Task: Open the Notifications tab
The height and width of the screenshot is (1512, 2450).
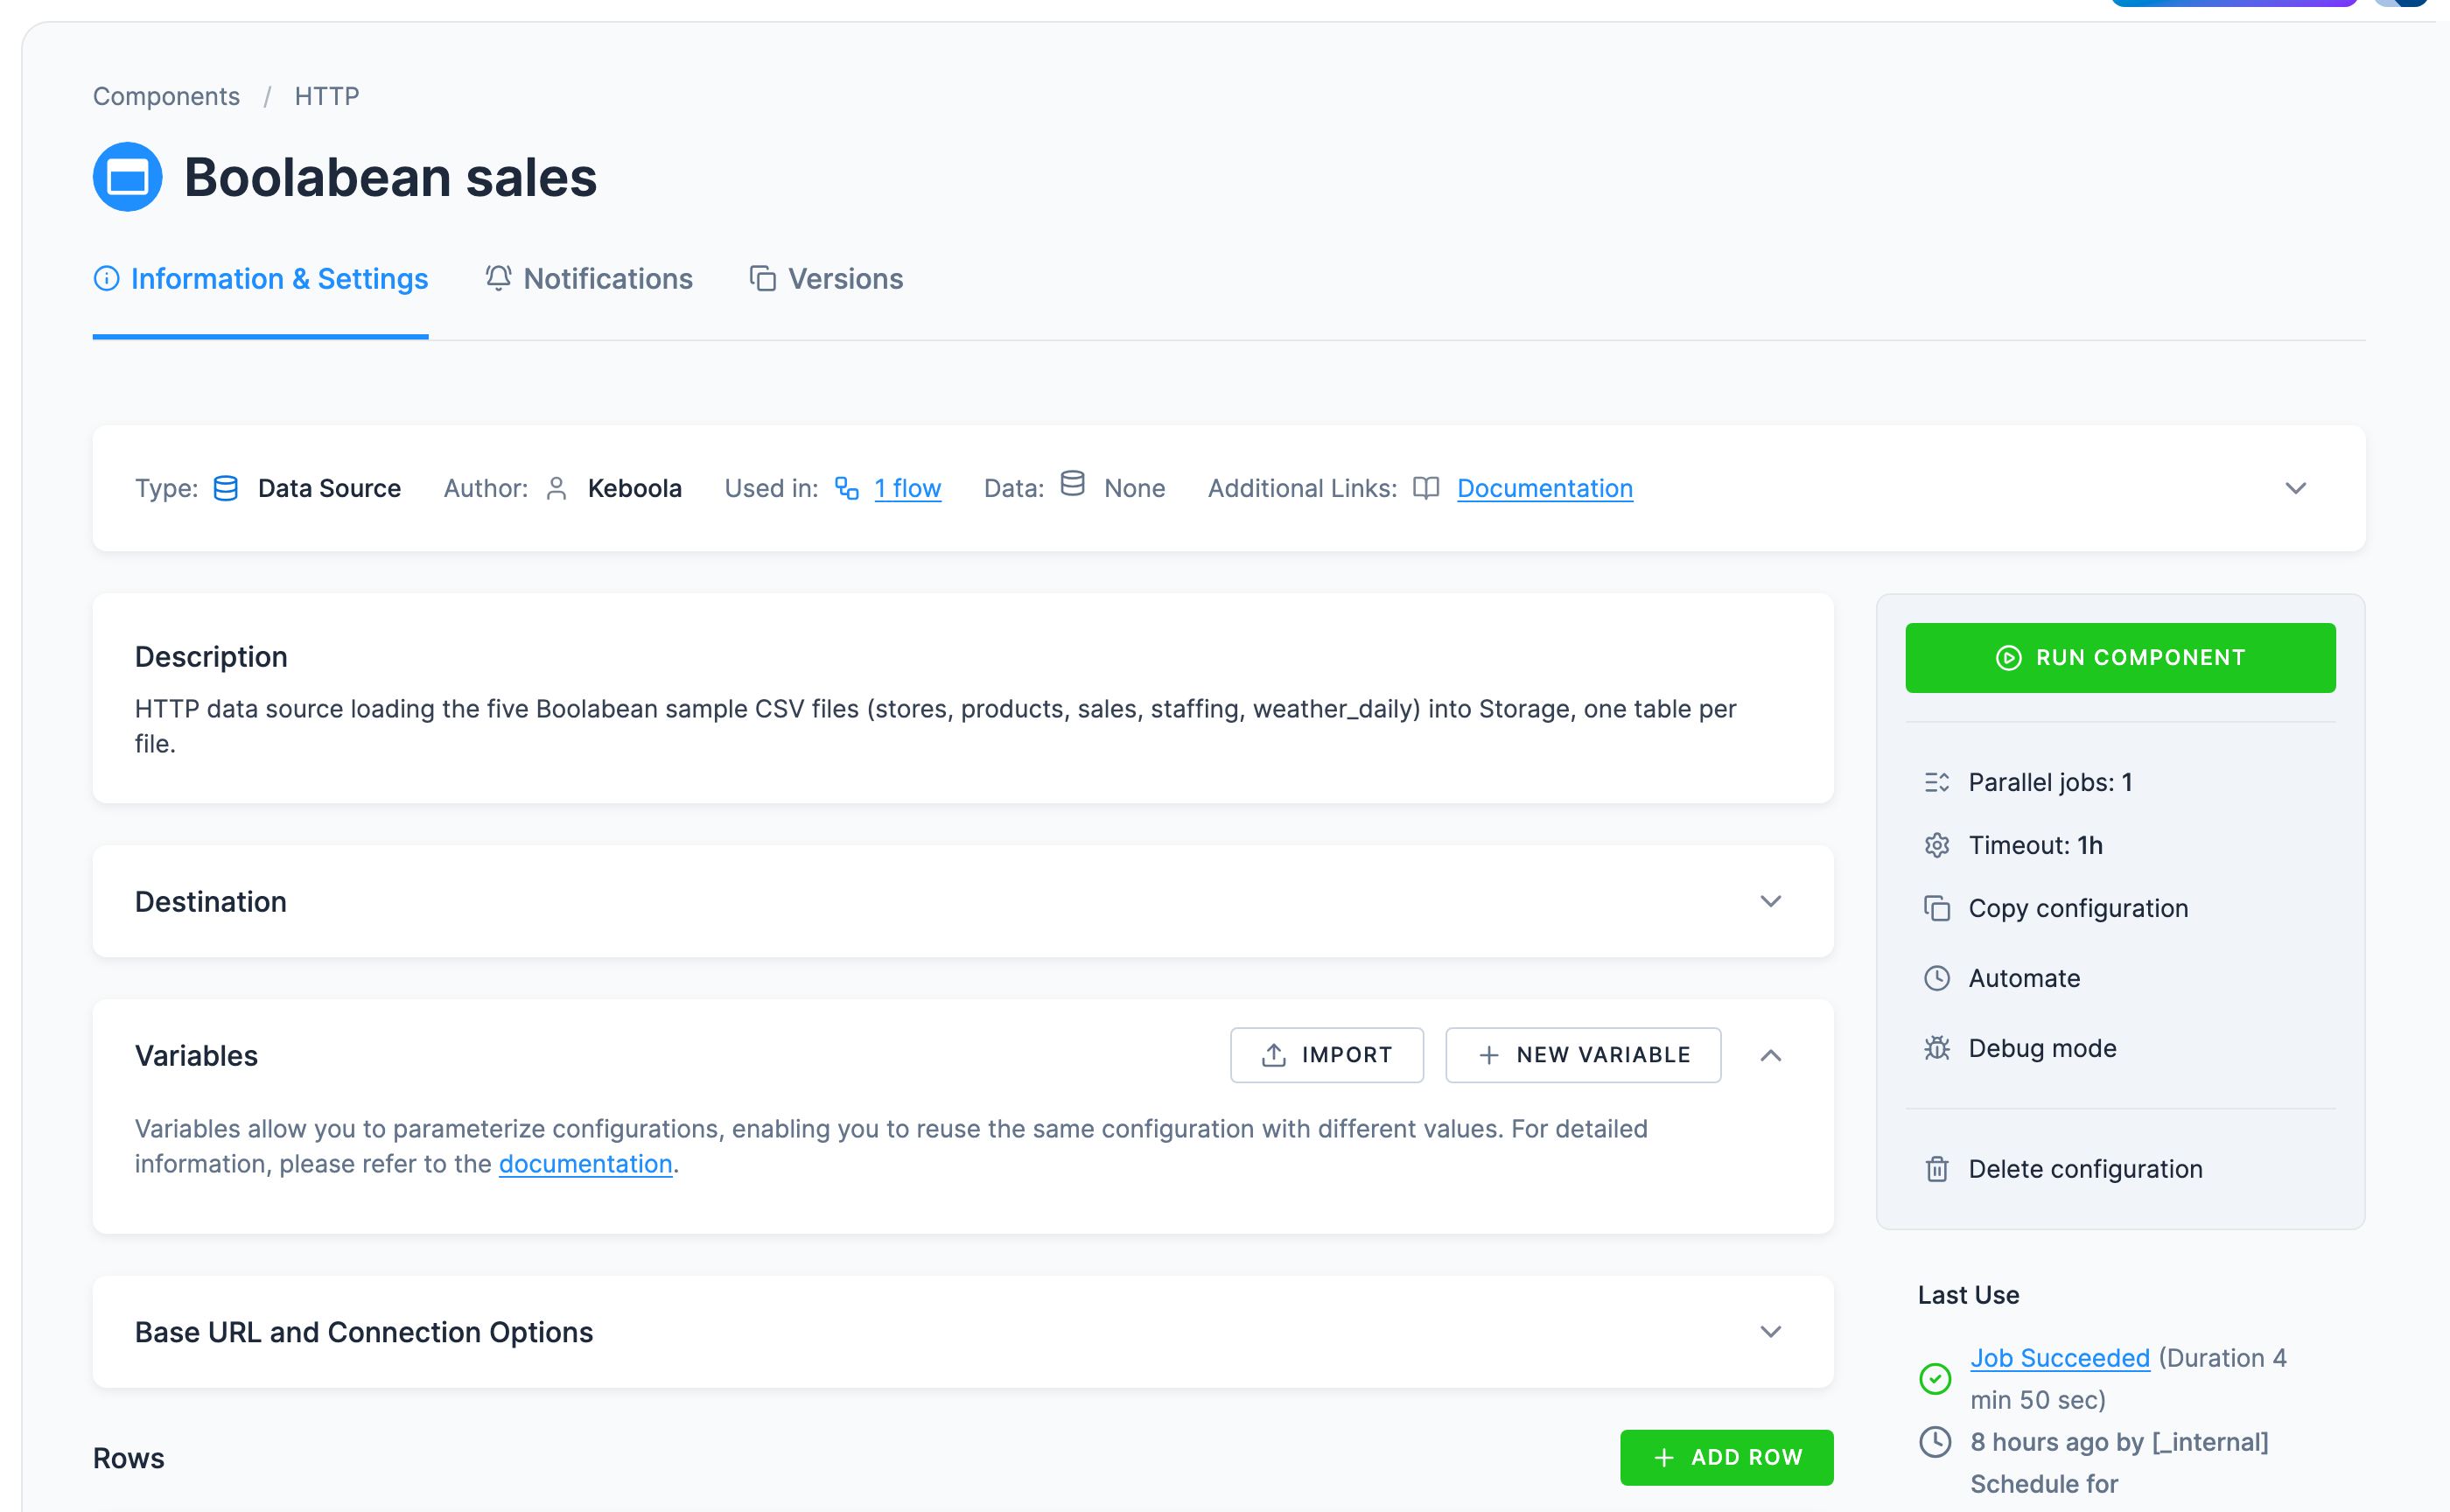Action: pyautogui.click(x=589, y=279)
